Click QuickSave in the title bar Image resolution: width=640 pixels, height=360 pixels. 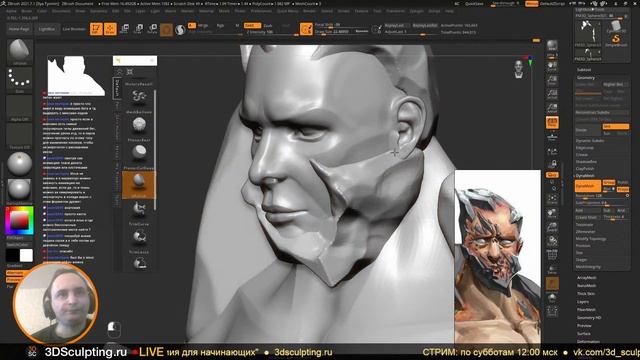pyautogui.click(x=474, y=4)
